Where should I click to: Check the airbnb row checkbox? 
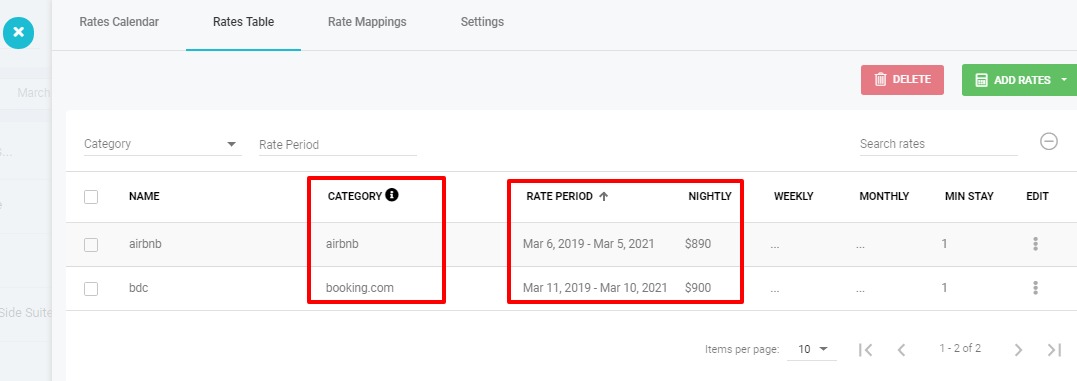pyautogui.click(x=91, y=244)
